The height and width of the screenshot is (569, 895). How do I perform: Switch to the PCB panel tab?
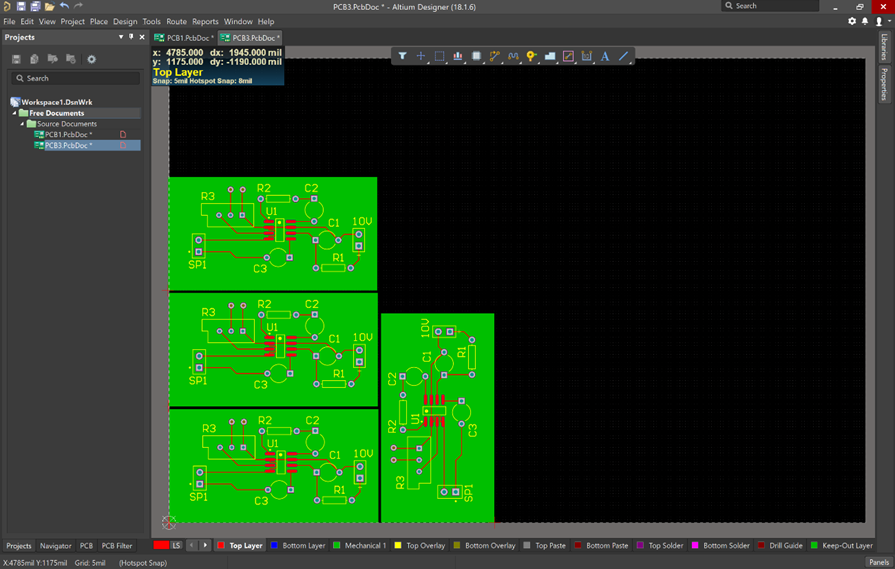(86, 546)
